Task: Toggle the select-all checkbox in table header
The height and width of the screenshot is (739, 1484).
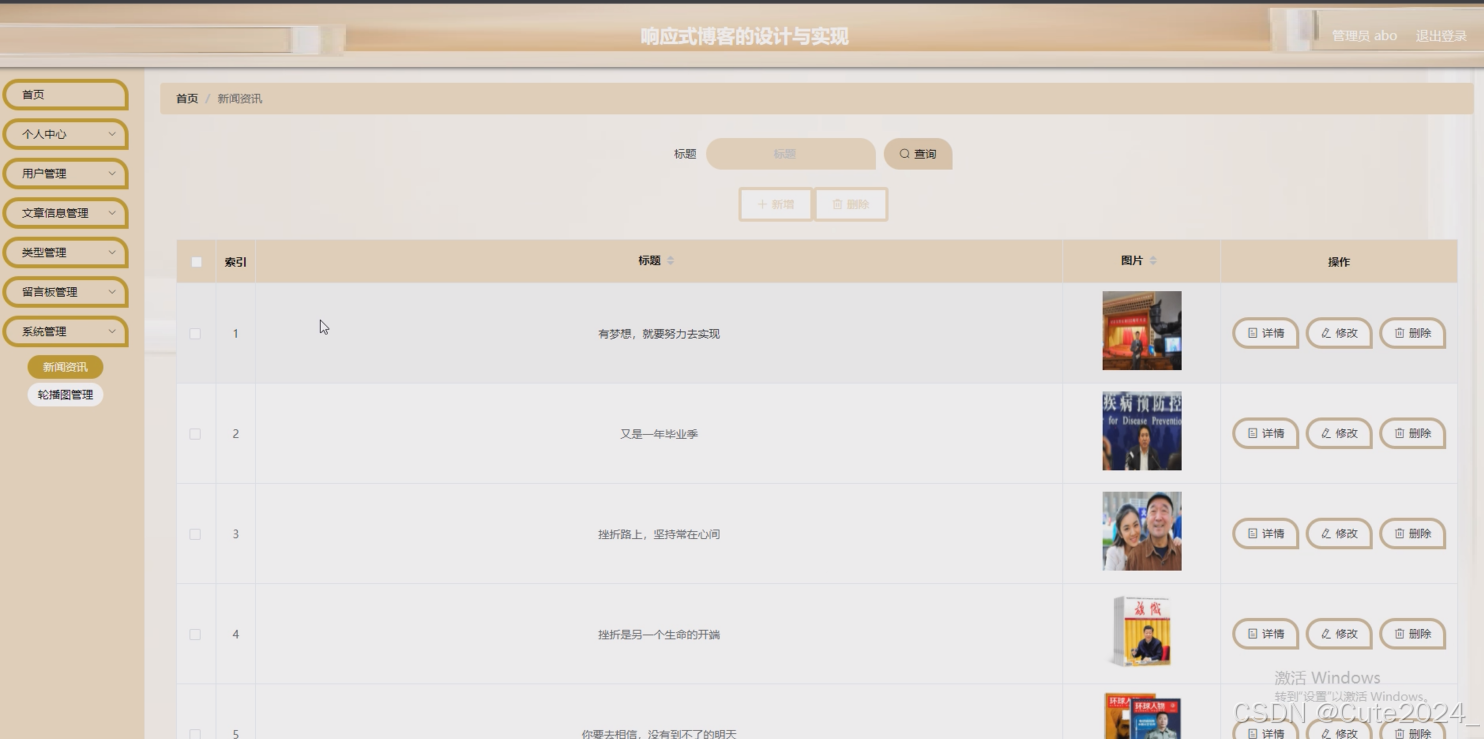Action: [x=196, y=262]
